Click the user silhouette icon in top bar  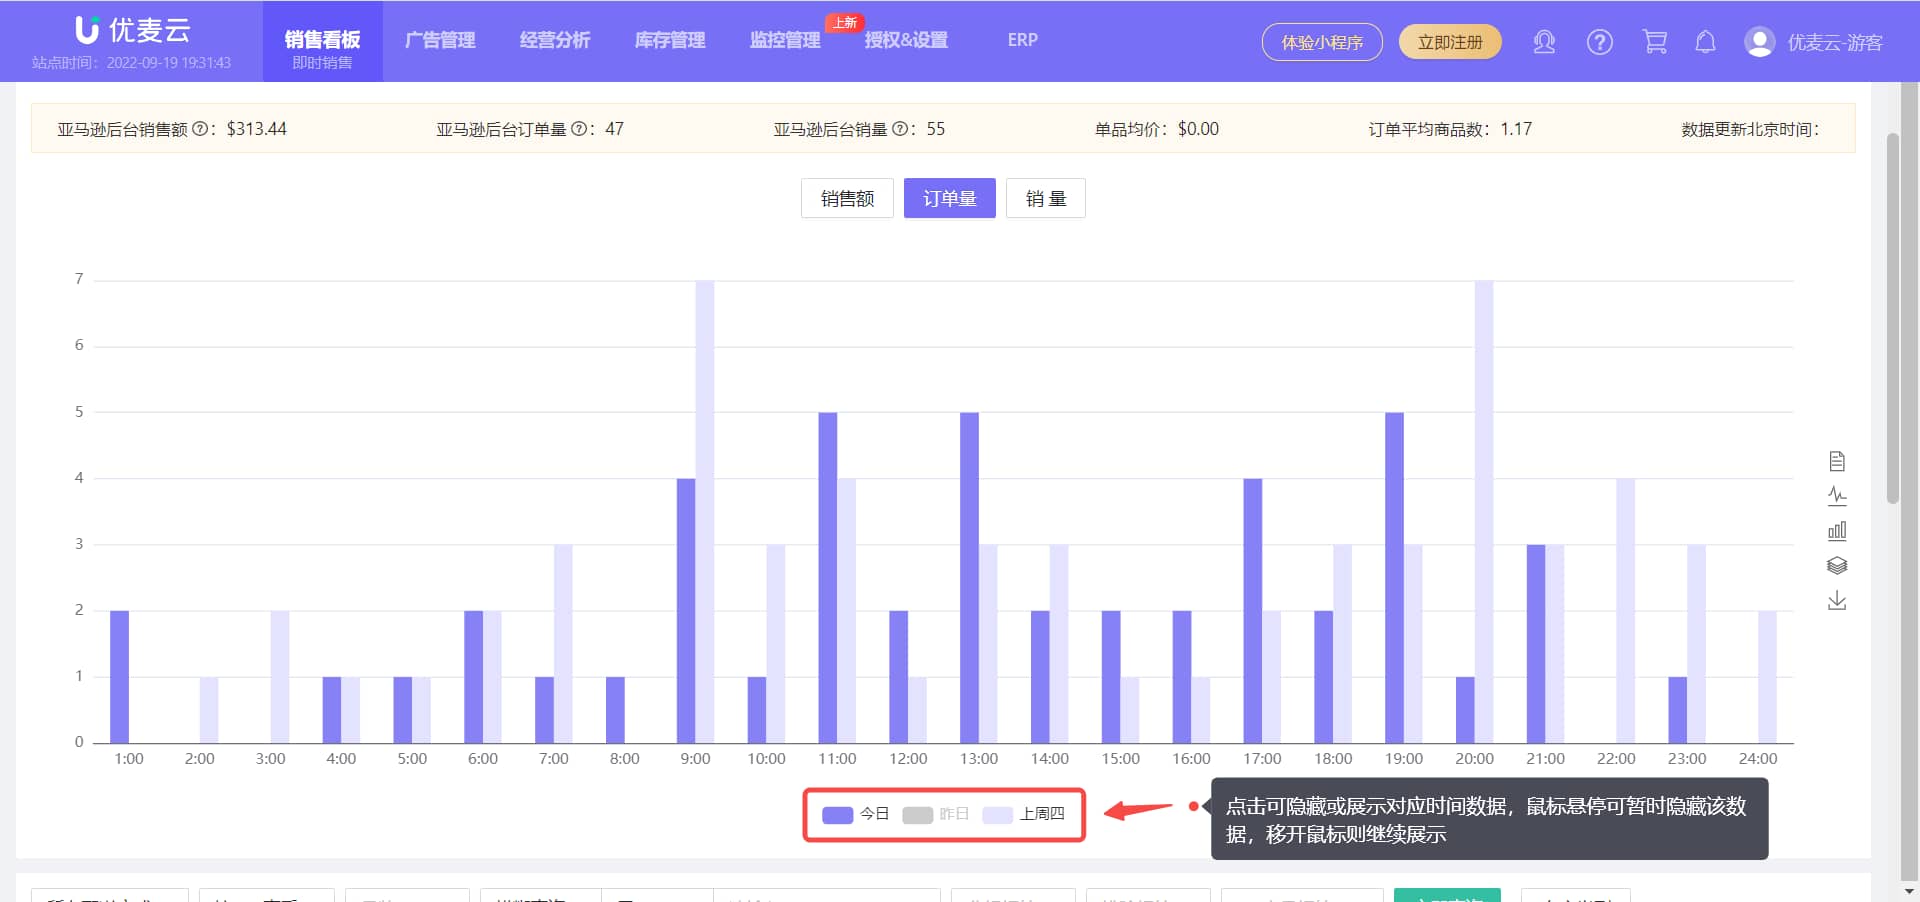1543,41
